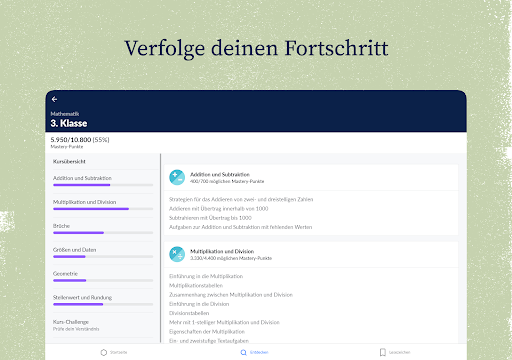Open the Entdecken tab
Viewport: 512px width, 360px height.
pos(254,352)
